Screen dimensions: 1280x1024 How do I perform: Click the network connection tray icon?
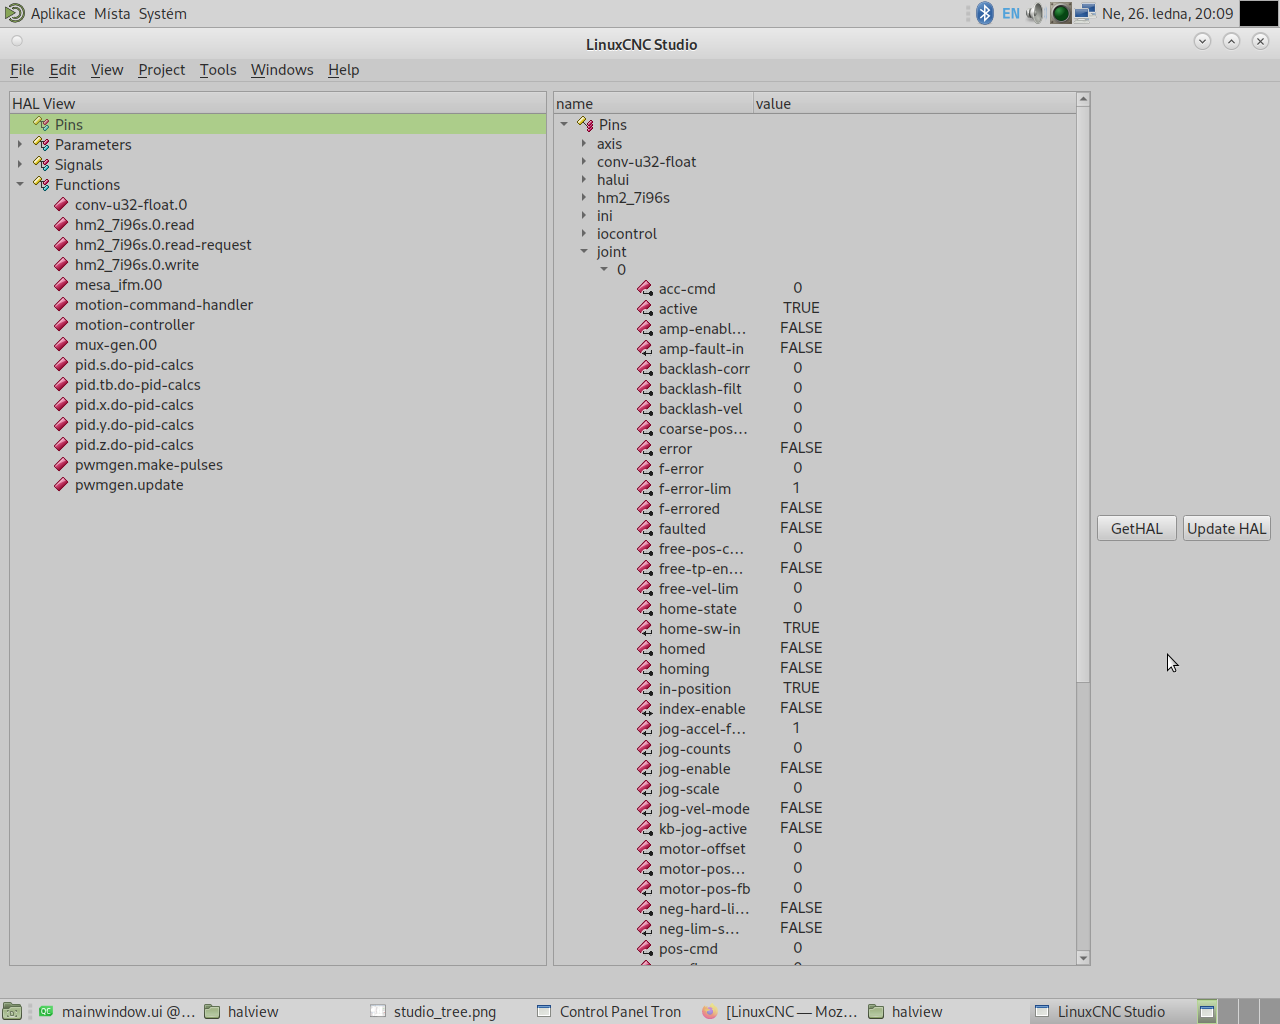tap(1085, 13)
